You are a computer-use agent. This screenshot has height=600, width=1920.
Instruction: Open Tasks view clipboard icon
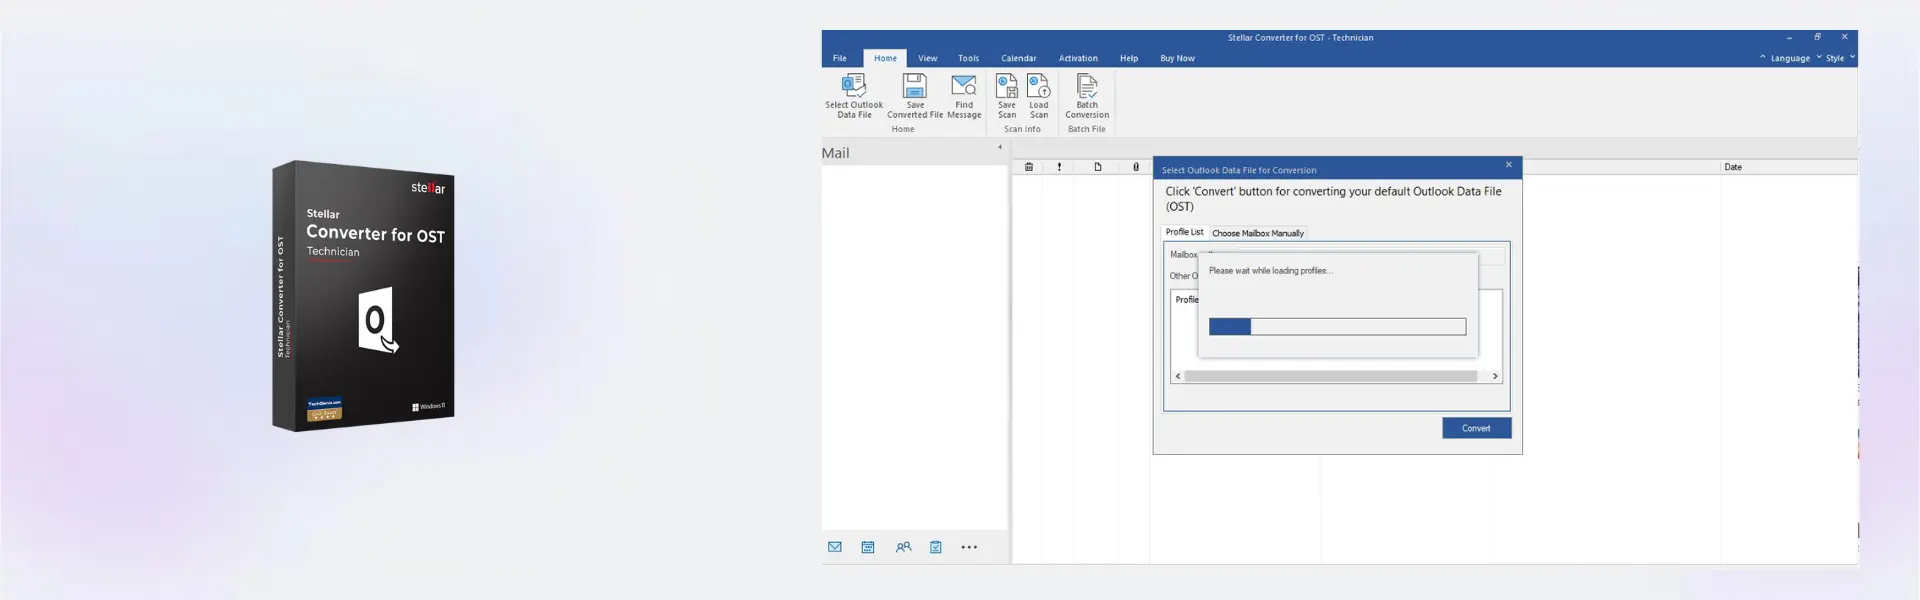936,547
